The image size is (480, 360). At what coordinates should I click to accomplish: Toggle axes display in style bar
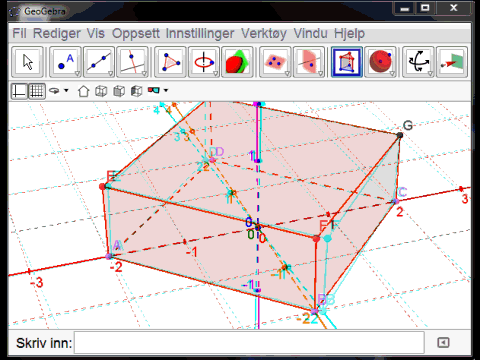(x=19, y=91)
